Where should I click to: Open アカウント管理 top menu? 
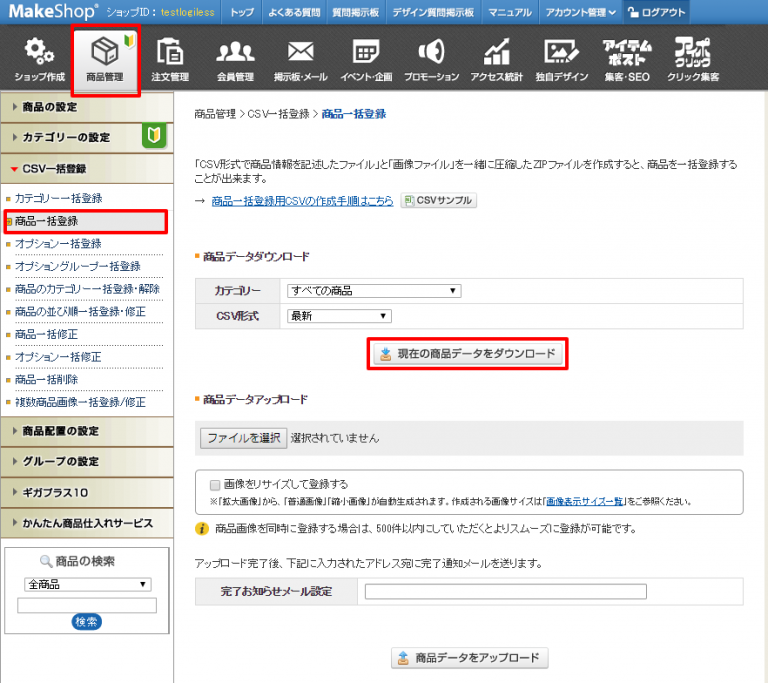click(579, 12)
